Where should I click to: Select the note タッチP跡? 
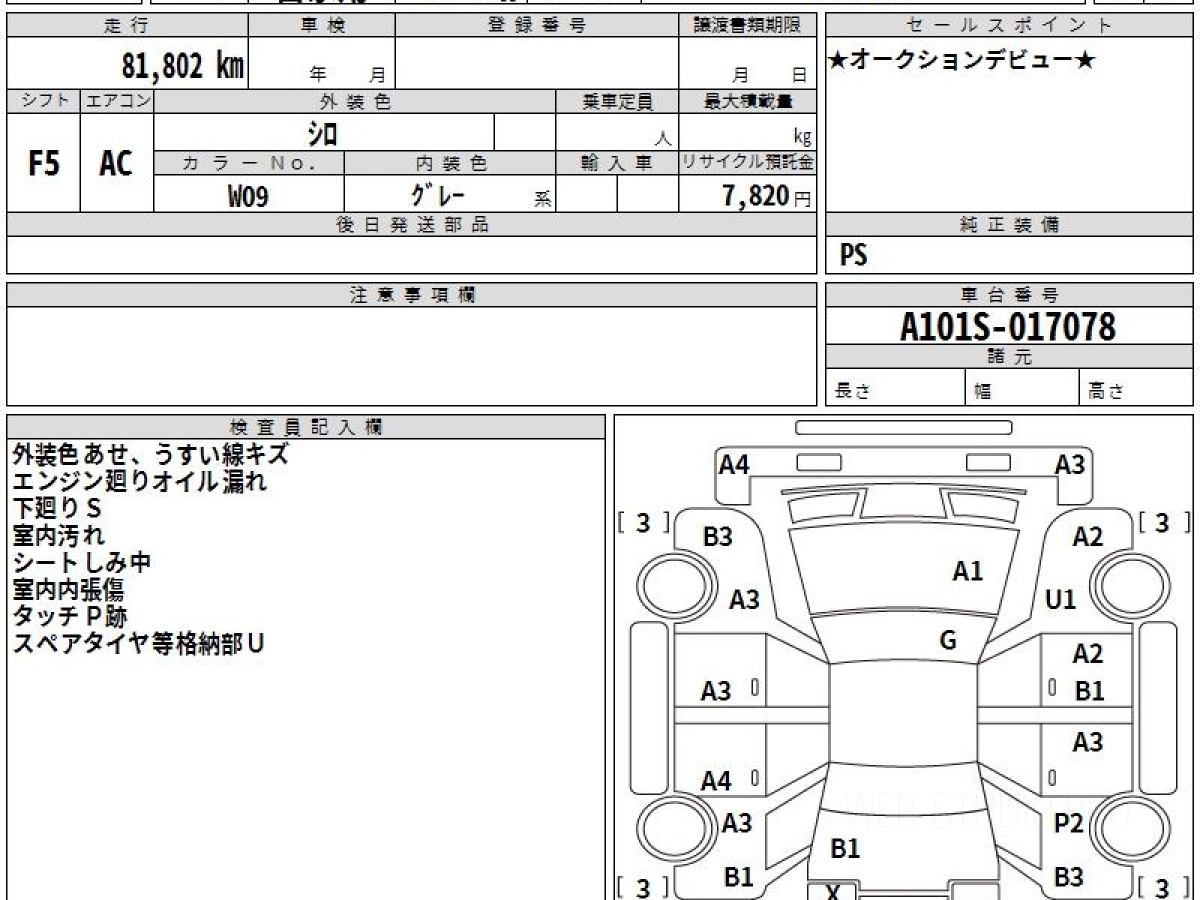point(70,616)
